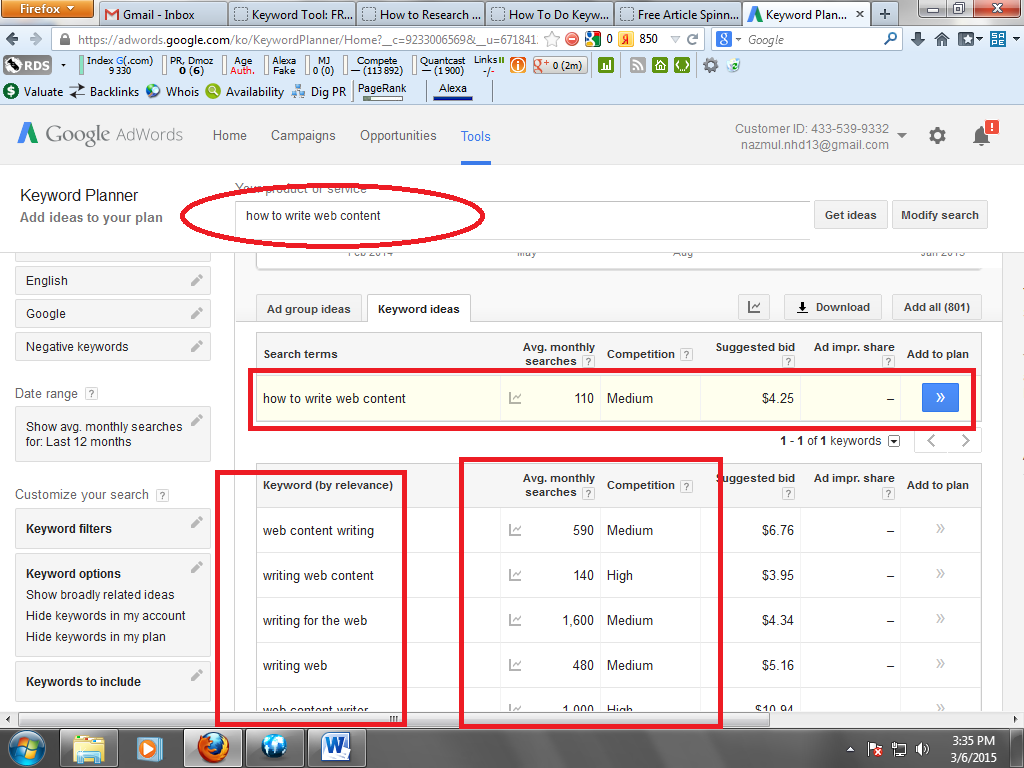Click Add all (801) button
This screenshot has height=768, width=1024.
click(936, 307)
